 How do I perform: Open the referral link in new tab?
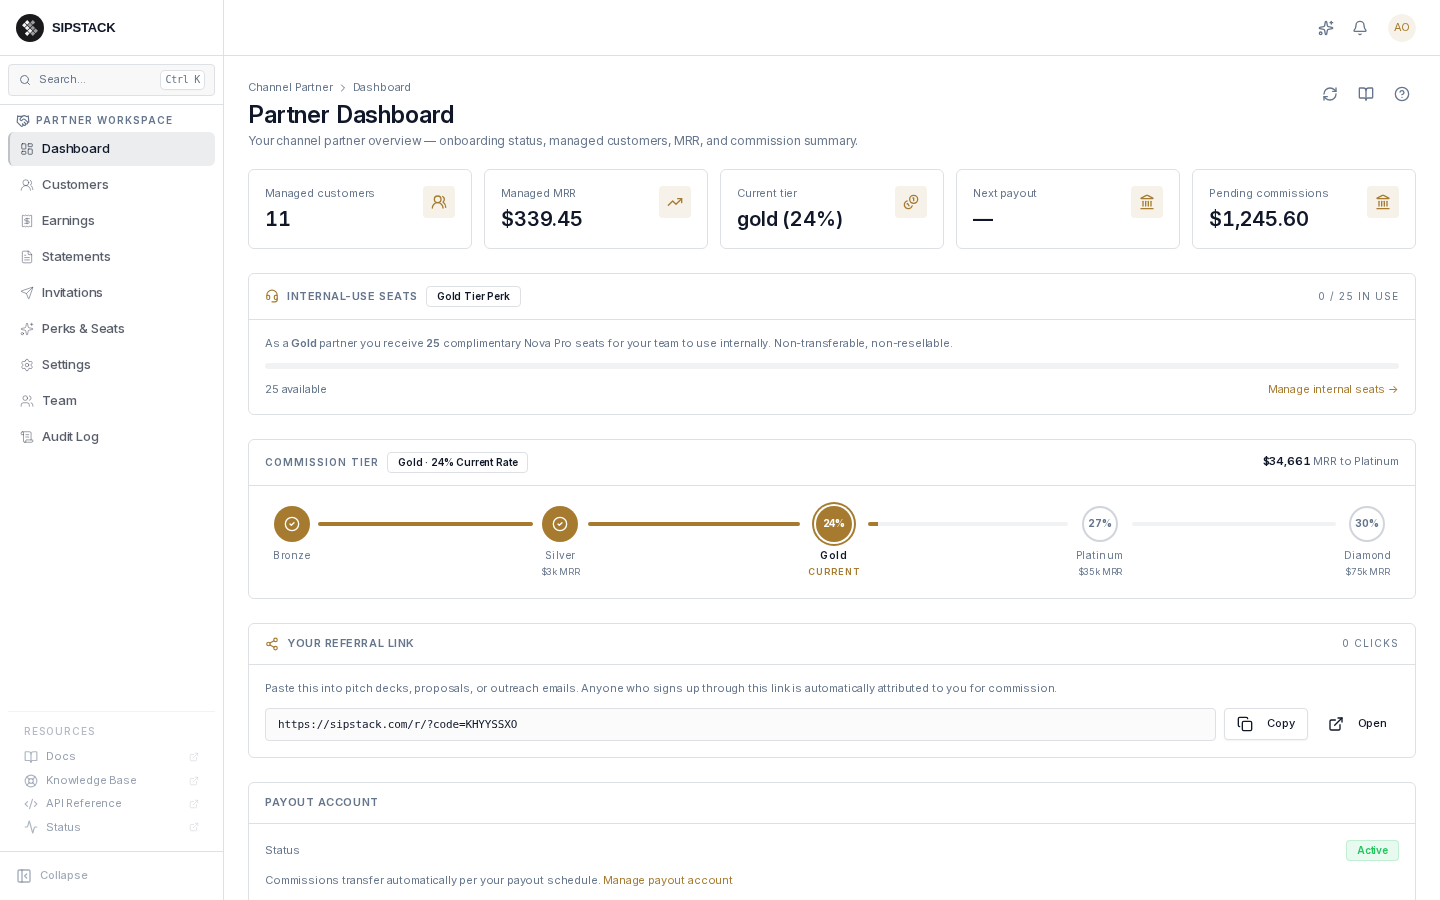click(1358, 724)
